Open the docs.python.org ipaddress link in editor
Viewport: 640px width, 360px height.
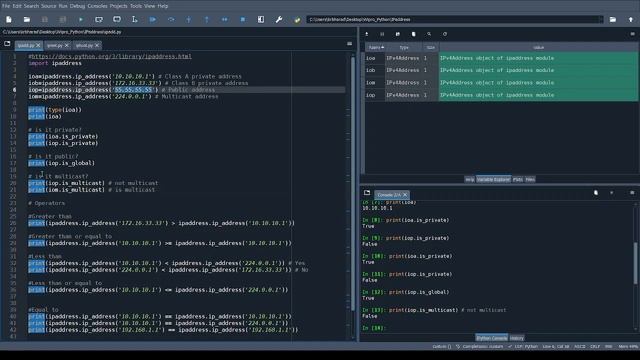pyautogui.click(x=111, y=56)
